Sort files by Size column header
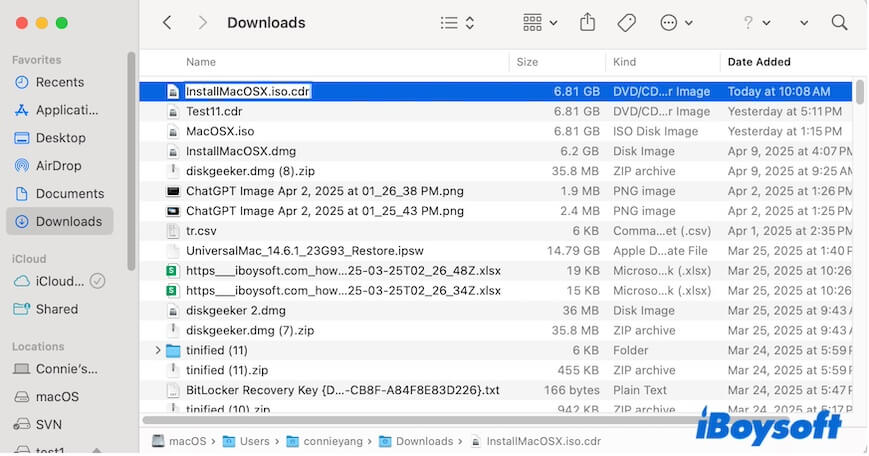The height and width of the screenshot is (456, 869). point(527,62)
